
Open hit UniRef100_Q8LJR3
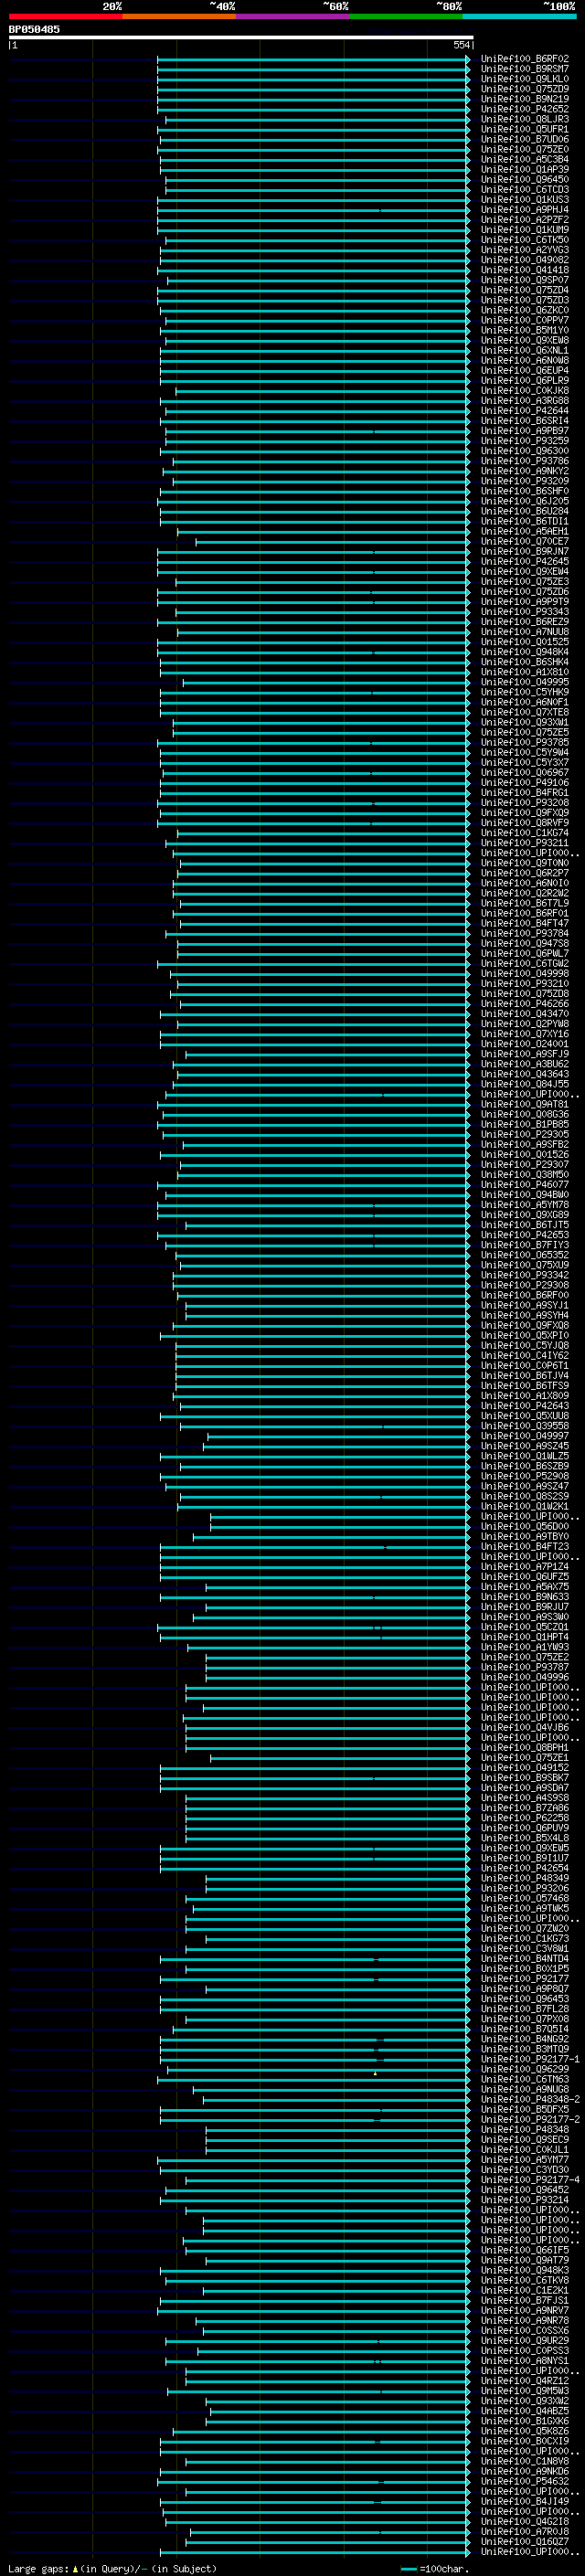point(524,119)
